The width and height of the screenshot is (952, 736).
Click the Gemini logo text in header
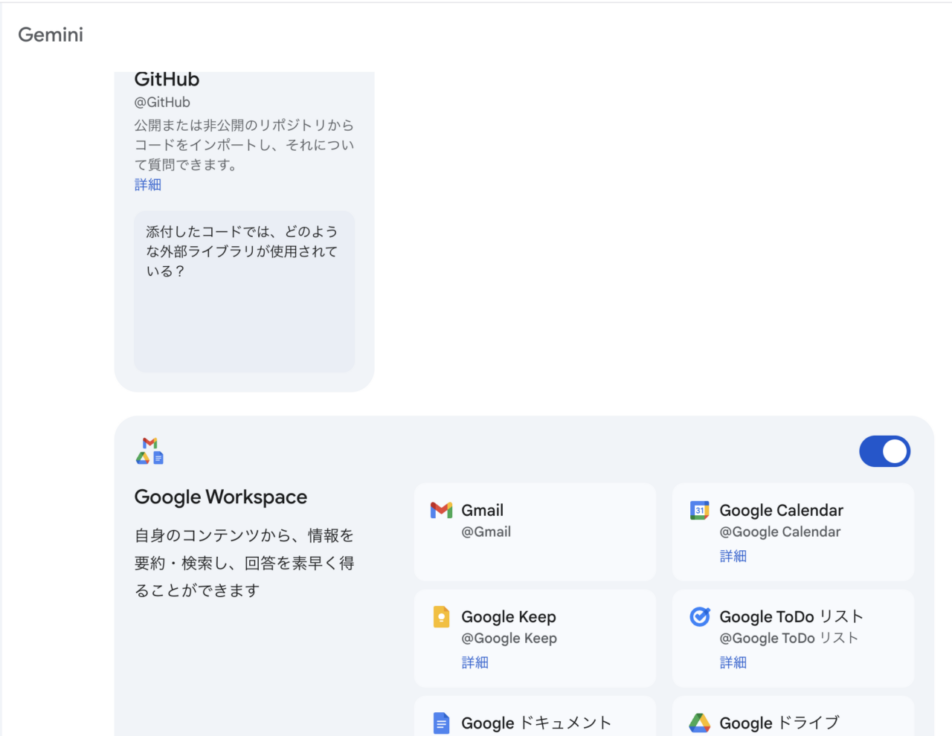click(x=50, y=35)
